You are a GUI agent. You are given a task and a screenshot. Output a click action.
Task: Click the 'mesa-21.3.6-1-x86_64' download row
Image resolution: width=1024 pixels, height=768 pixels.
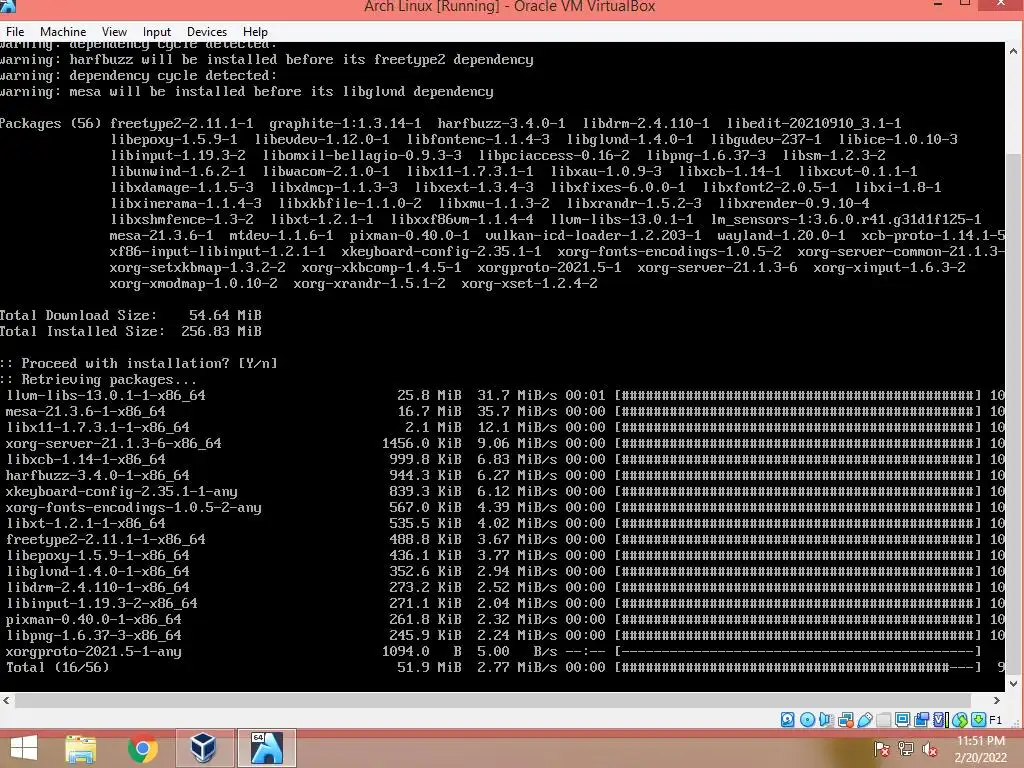[x=502, y=411]
